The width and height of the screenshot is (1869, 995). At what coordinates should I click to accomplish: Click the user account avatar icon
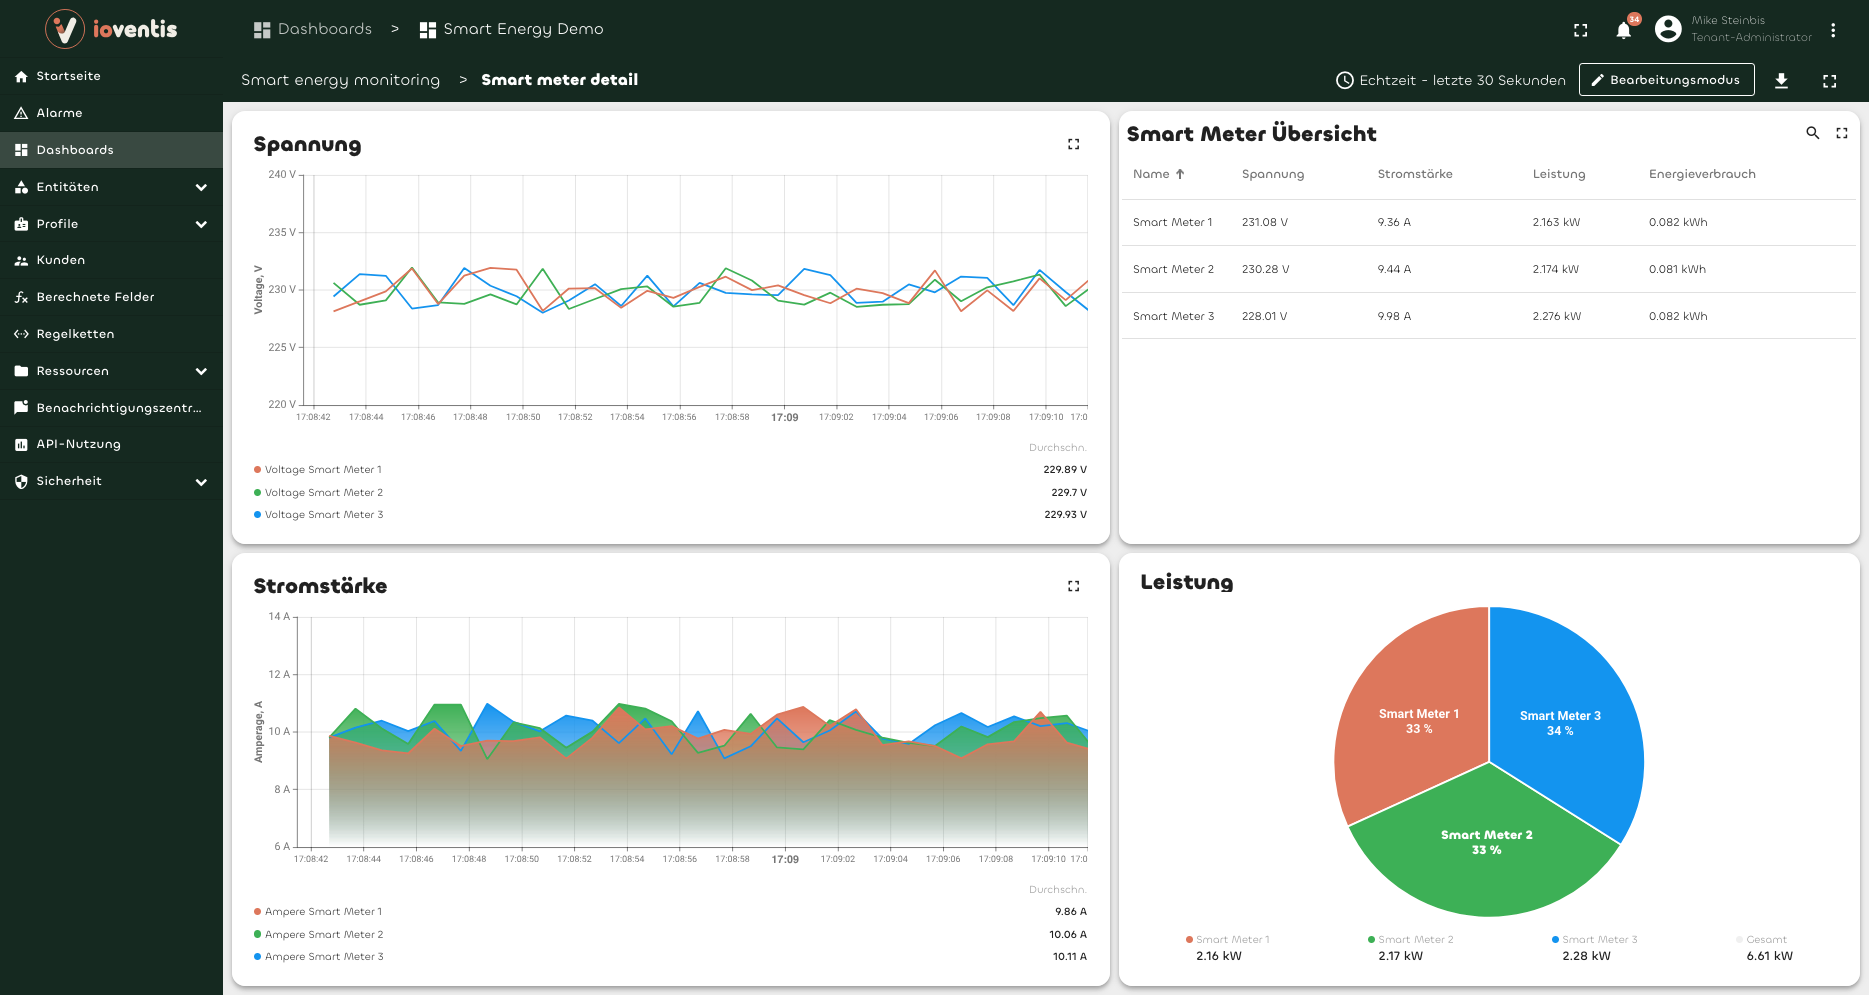coord(1667,29)
